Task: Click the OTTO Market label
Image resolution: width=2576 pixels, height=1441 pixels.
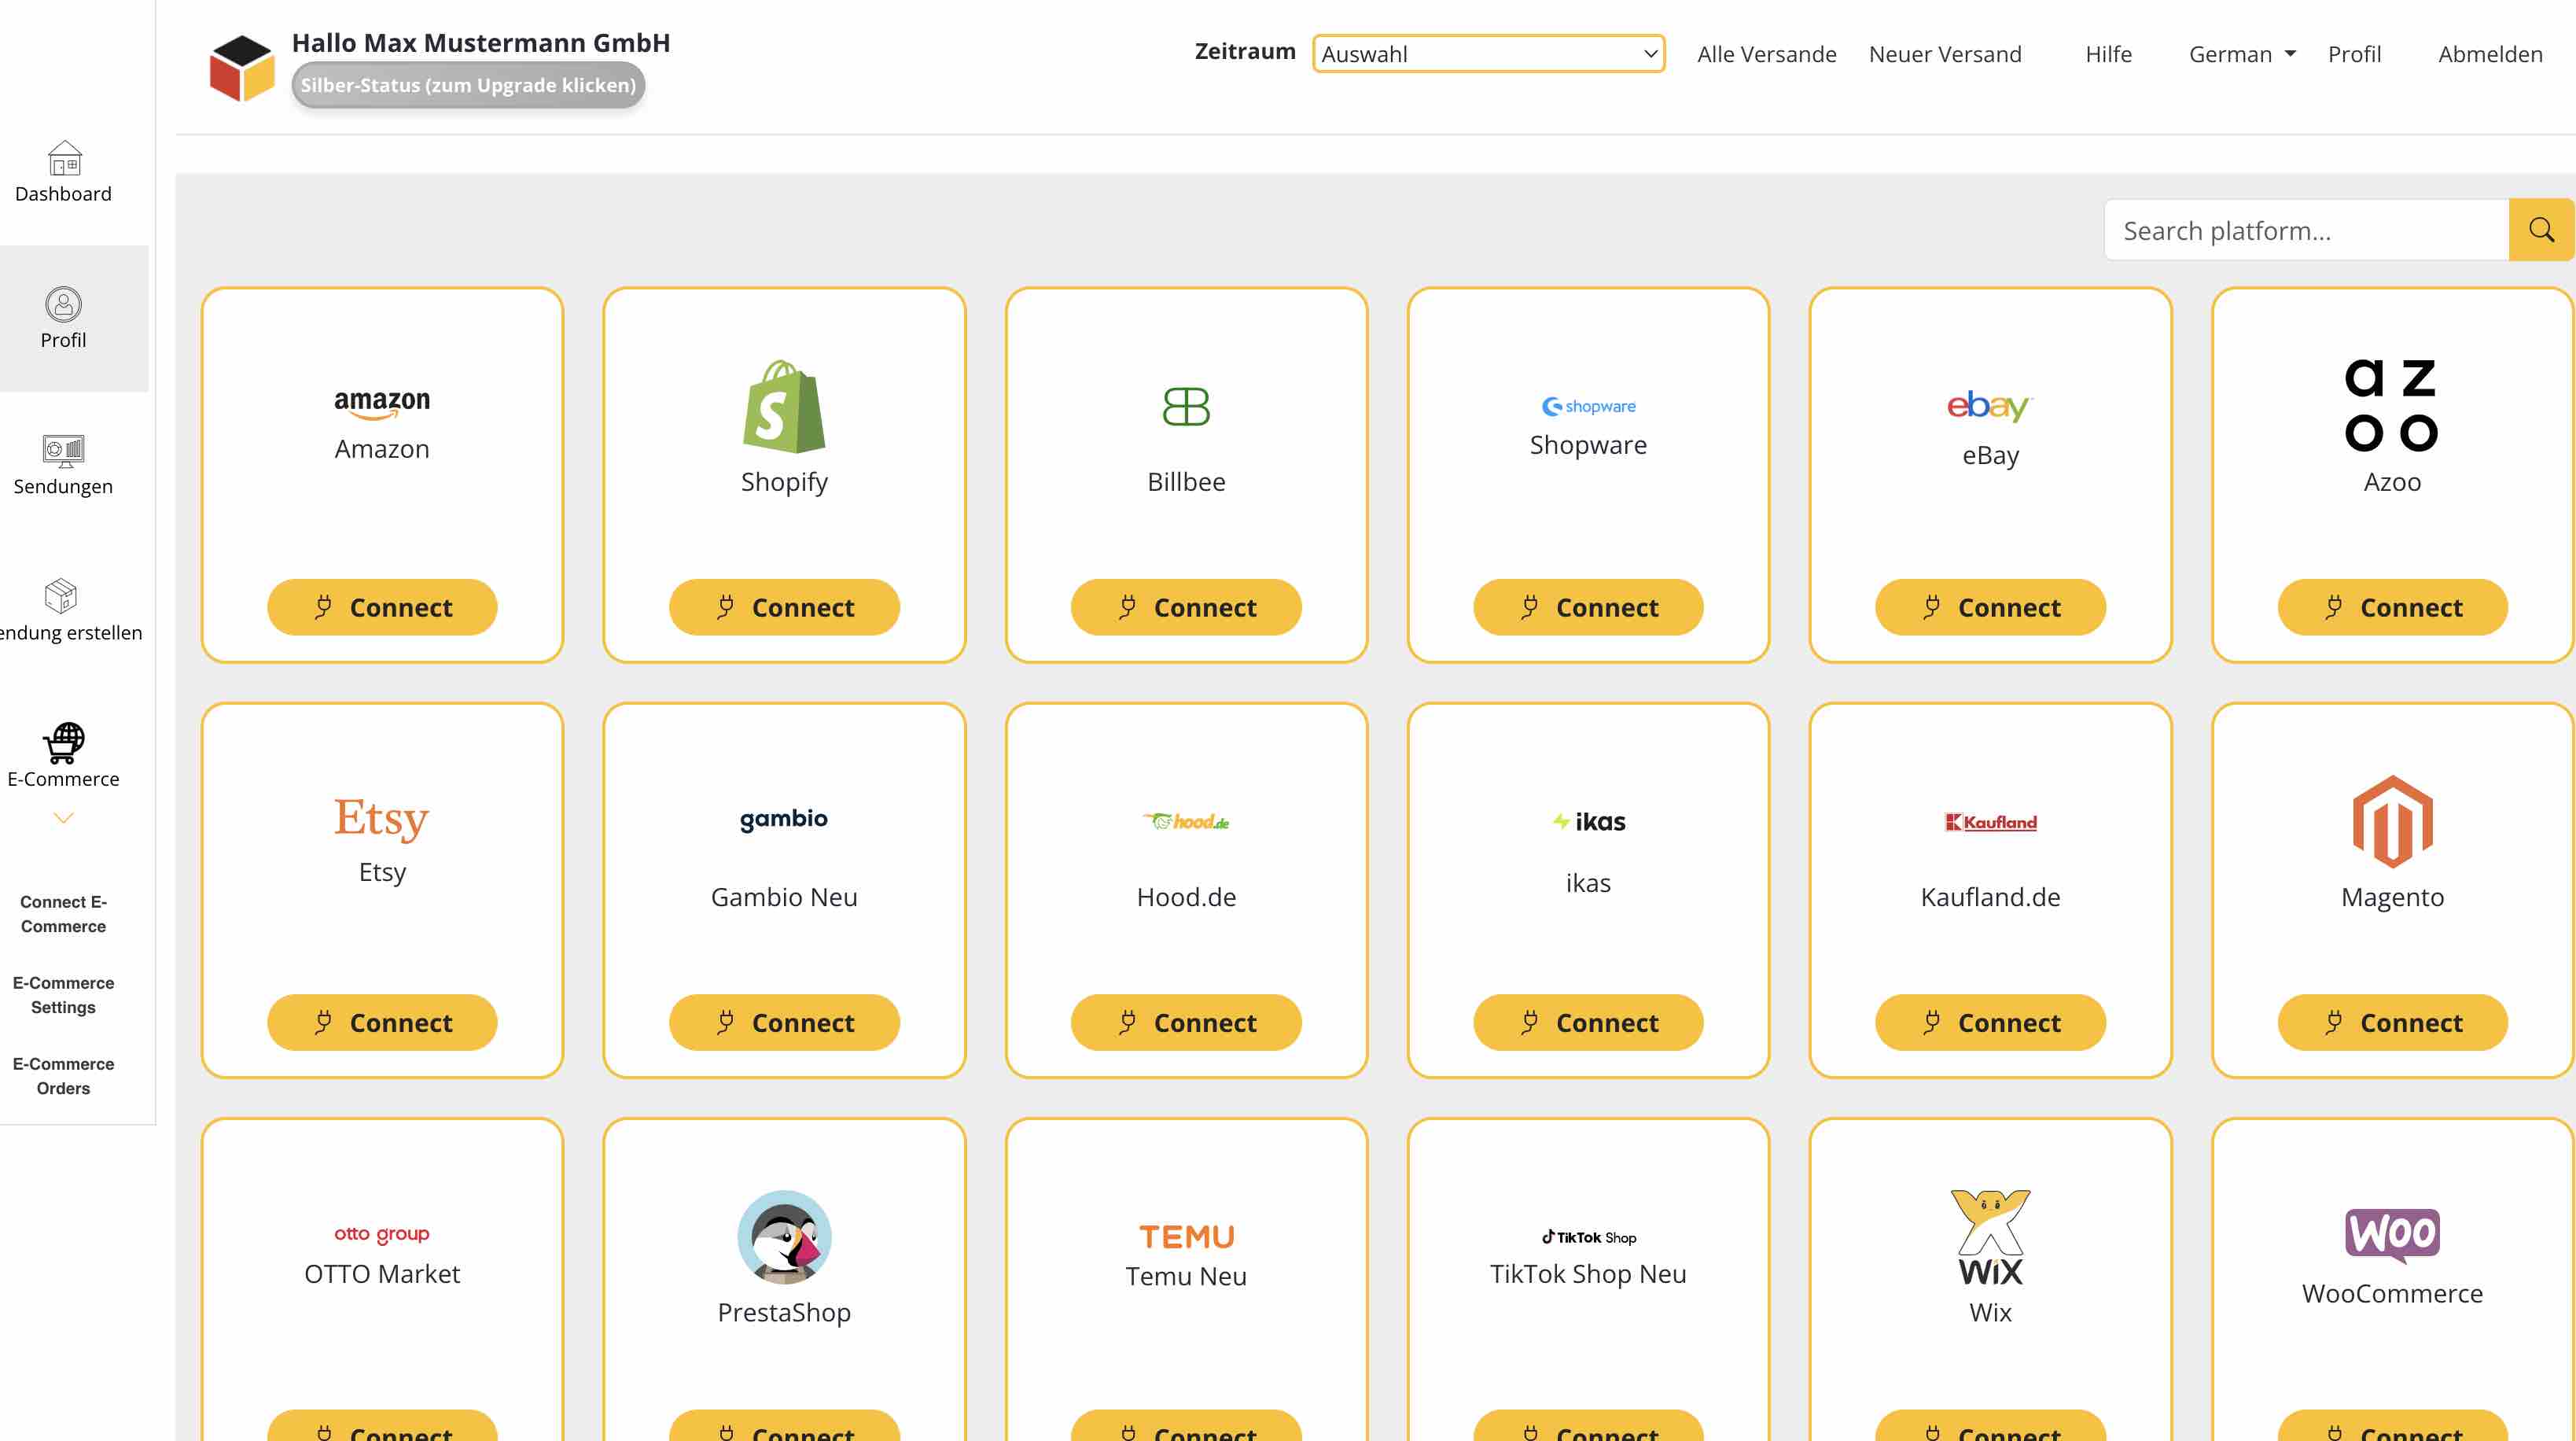Action: 382,1273
